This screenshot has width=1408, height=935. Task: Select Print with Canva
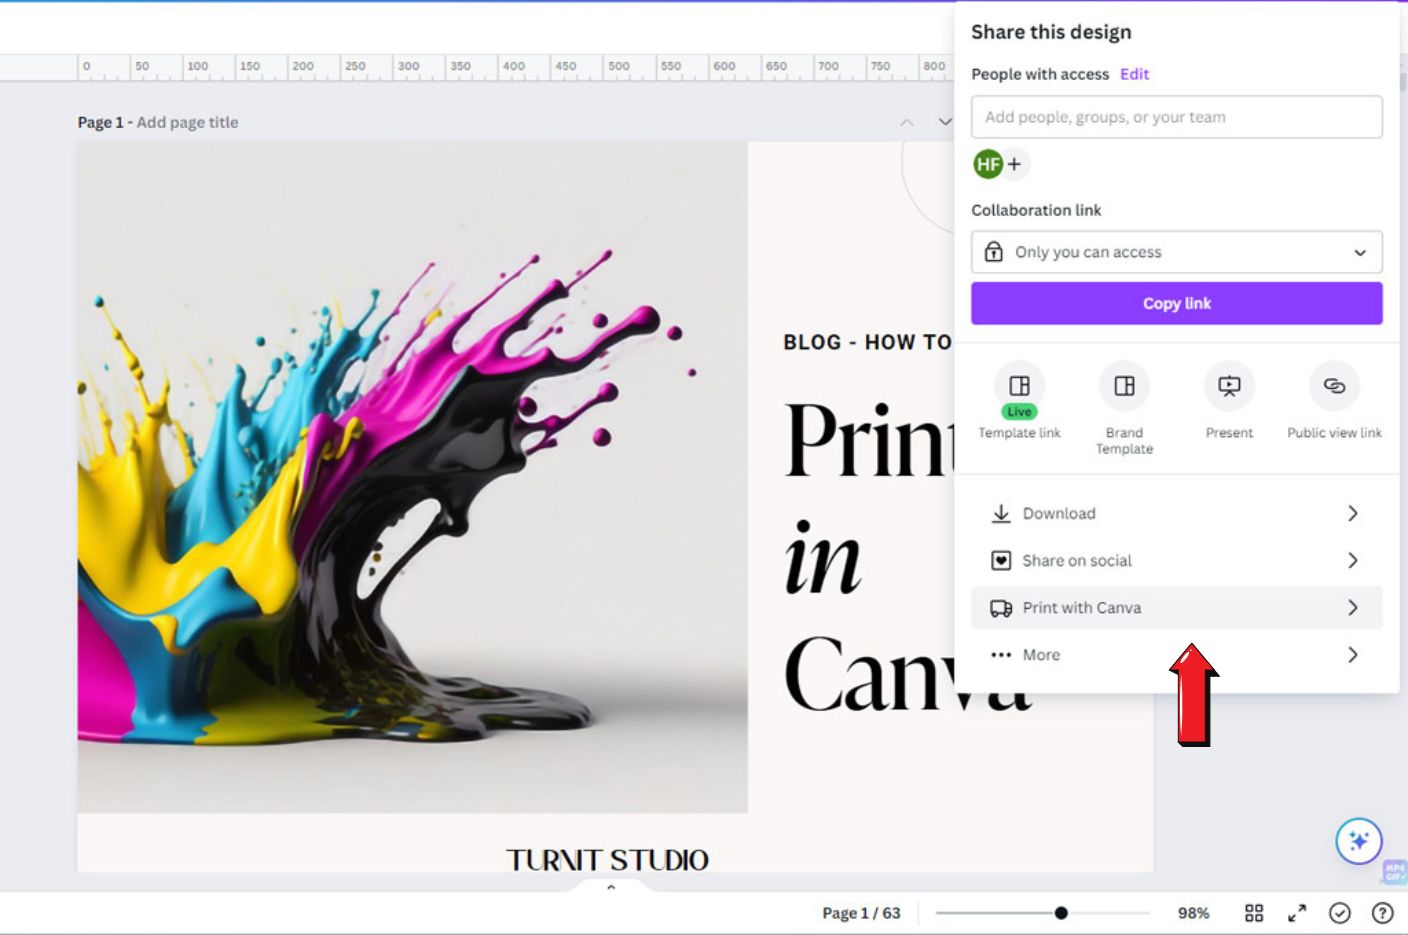point(1176,607)
